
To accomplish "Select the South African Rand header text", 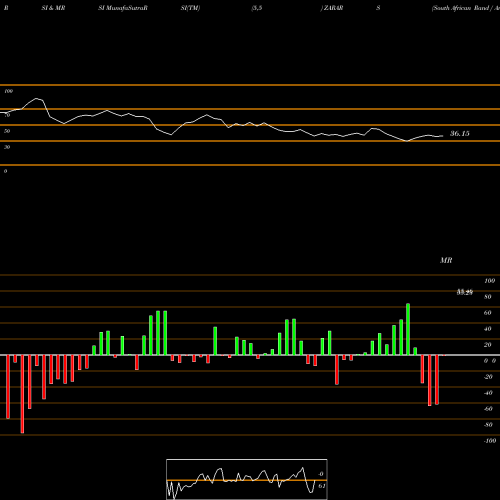I will pos(466,8).
